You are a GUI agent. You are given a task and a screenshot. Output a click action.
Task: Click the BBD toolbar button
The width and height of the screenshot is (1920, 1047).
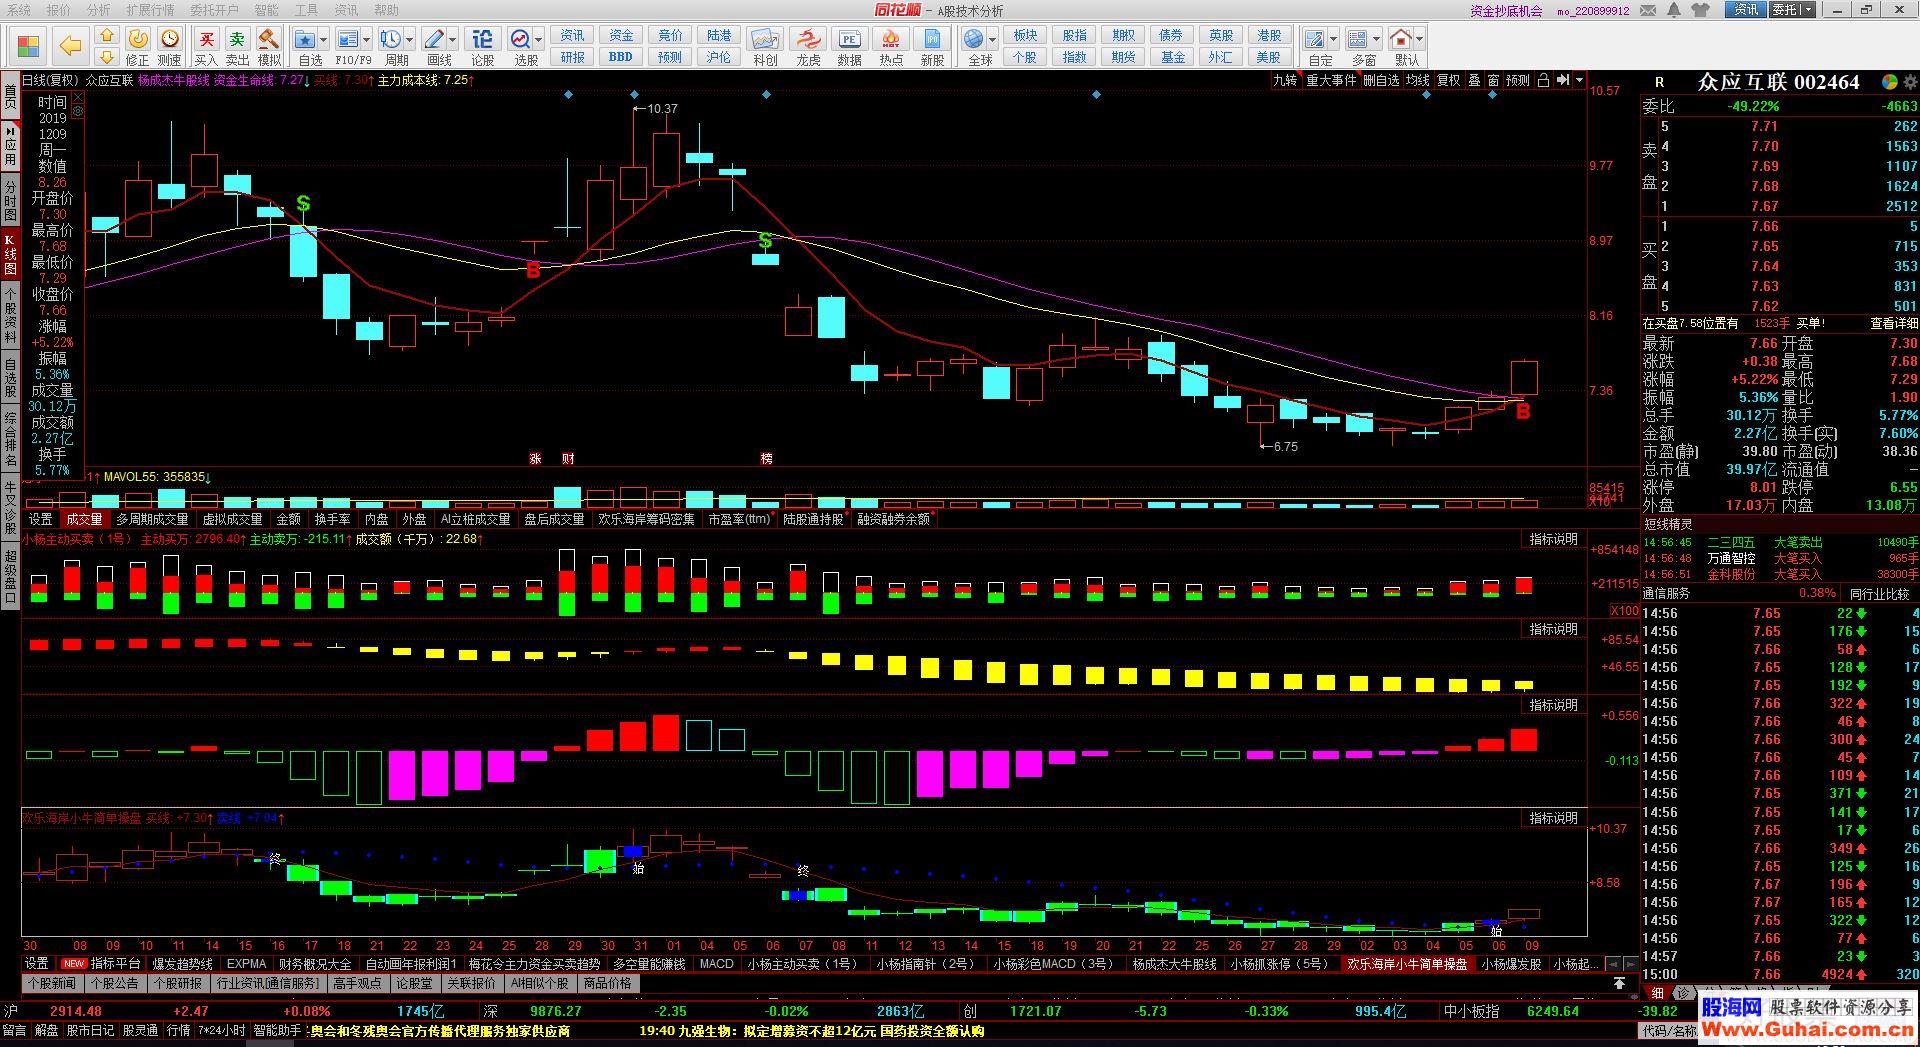(621, 57)
